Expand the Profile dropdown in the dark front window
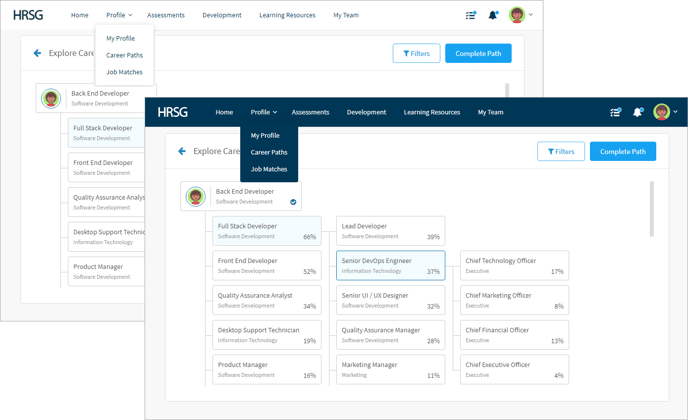This screenshot has height=420, width=688. (x=264, y=112)
